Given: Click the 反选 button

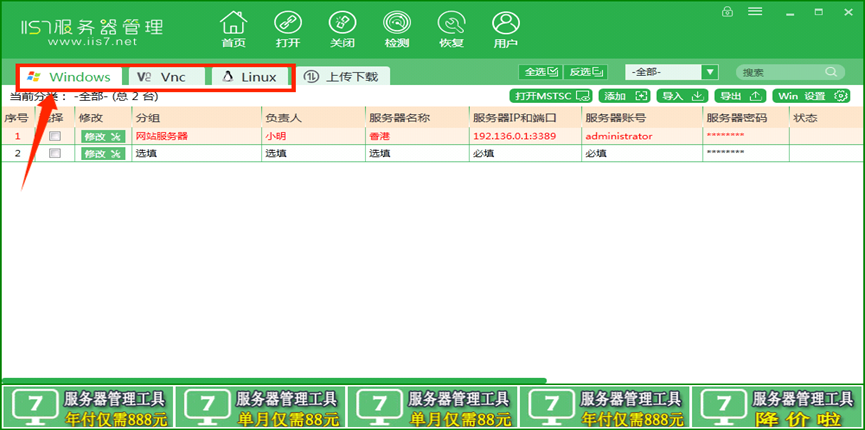Looking at the screenshot, I should 585,72.
